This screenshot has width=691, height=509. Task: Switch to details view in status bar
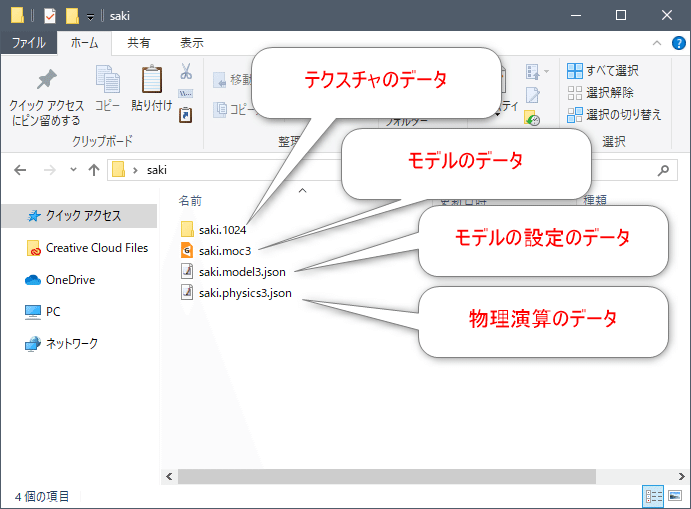653,497
